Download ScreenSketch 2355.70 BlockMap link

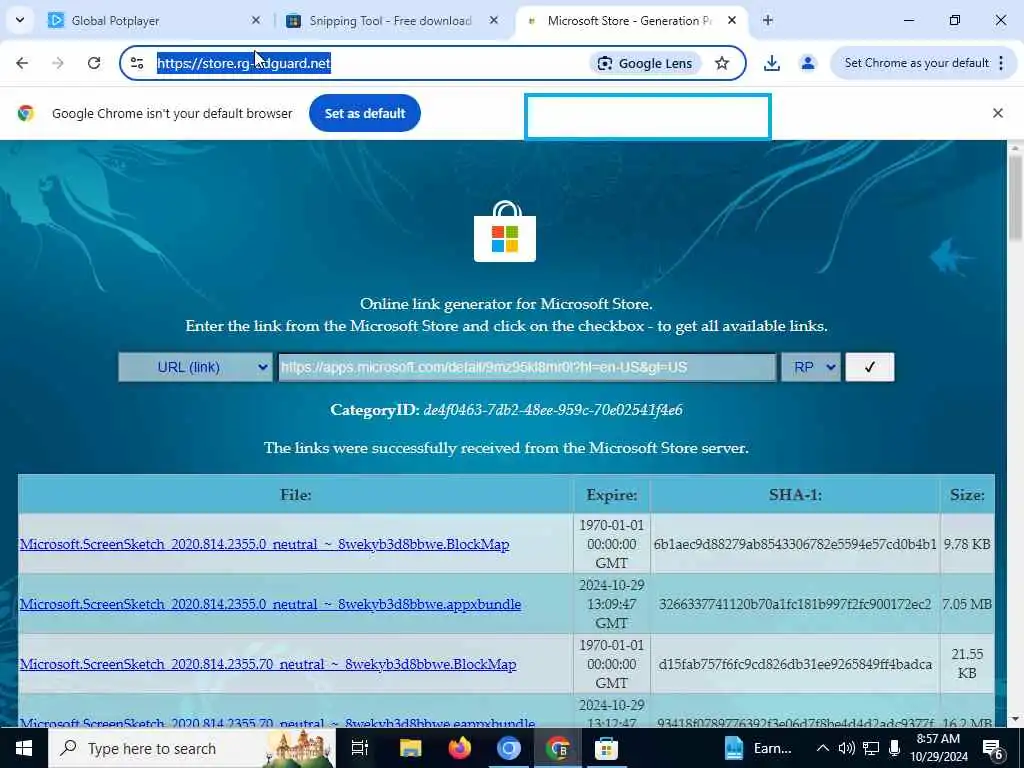(x=268, y=664)
